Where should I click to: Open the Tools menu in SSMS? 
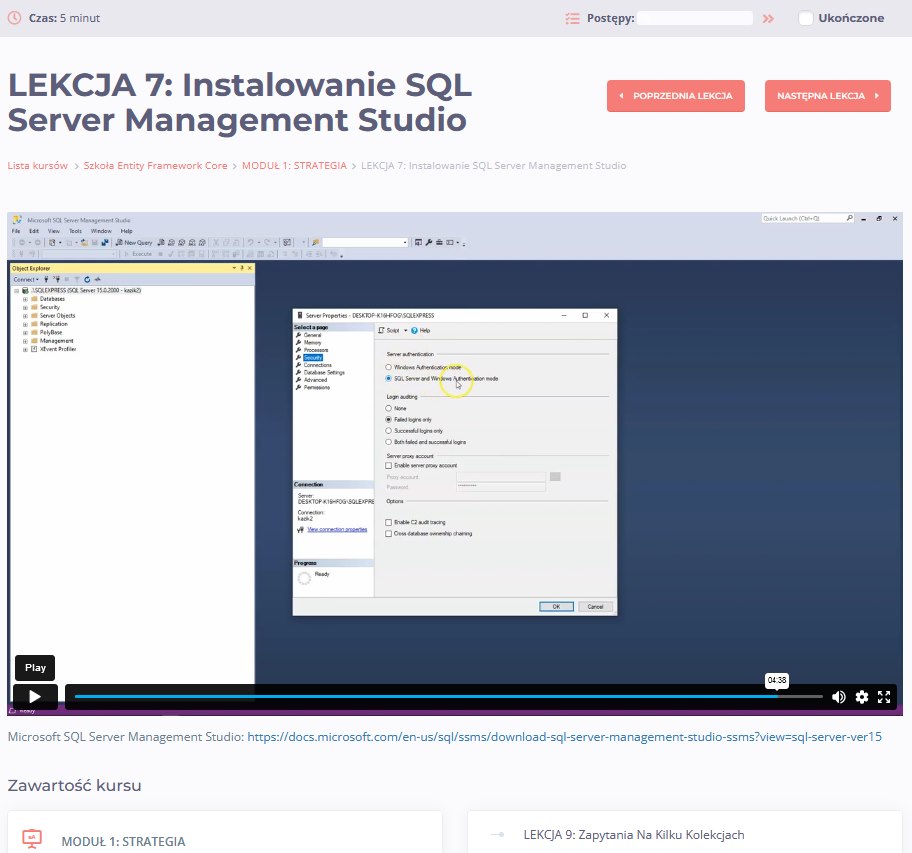[x=76, y=231]
